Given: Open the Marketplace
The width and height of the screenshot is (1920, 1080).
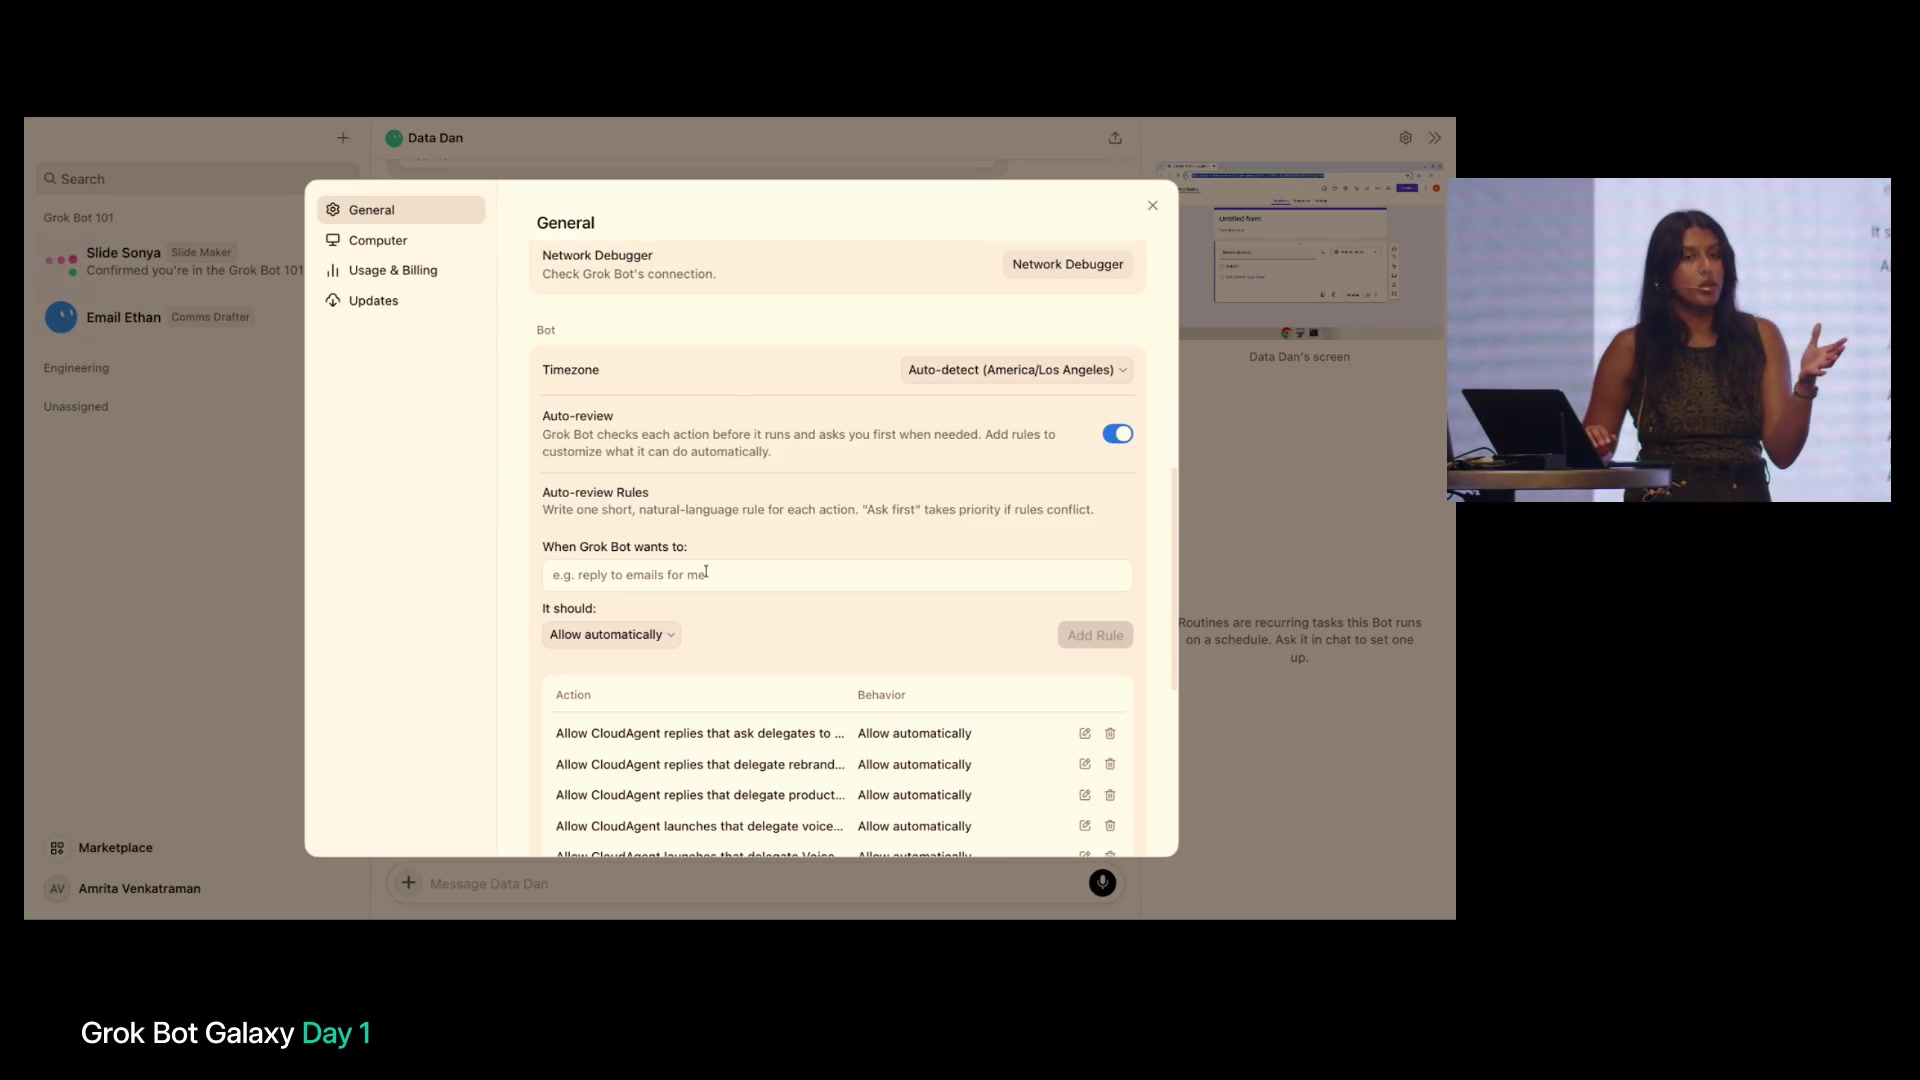Looking at the screenshot, I should [101, 848].
